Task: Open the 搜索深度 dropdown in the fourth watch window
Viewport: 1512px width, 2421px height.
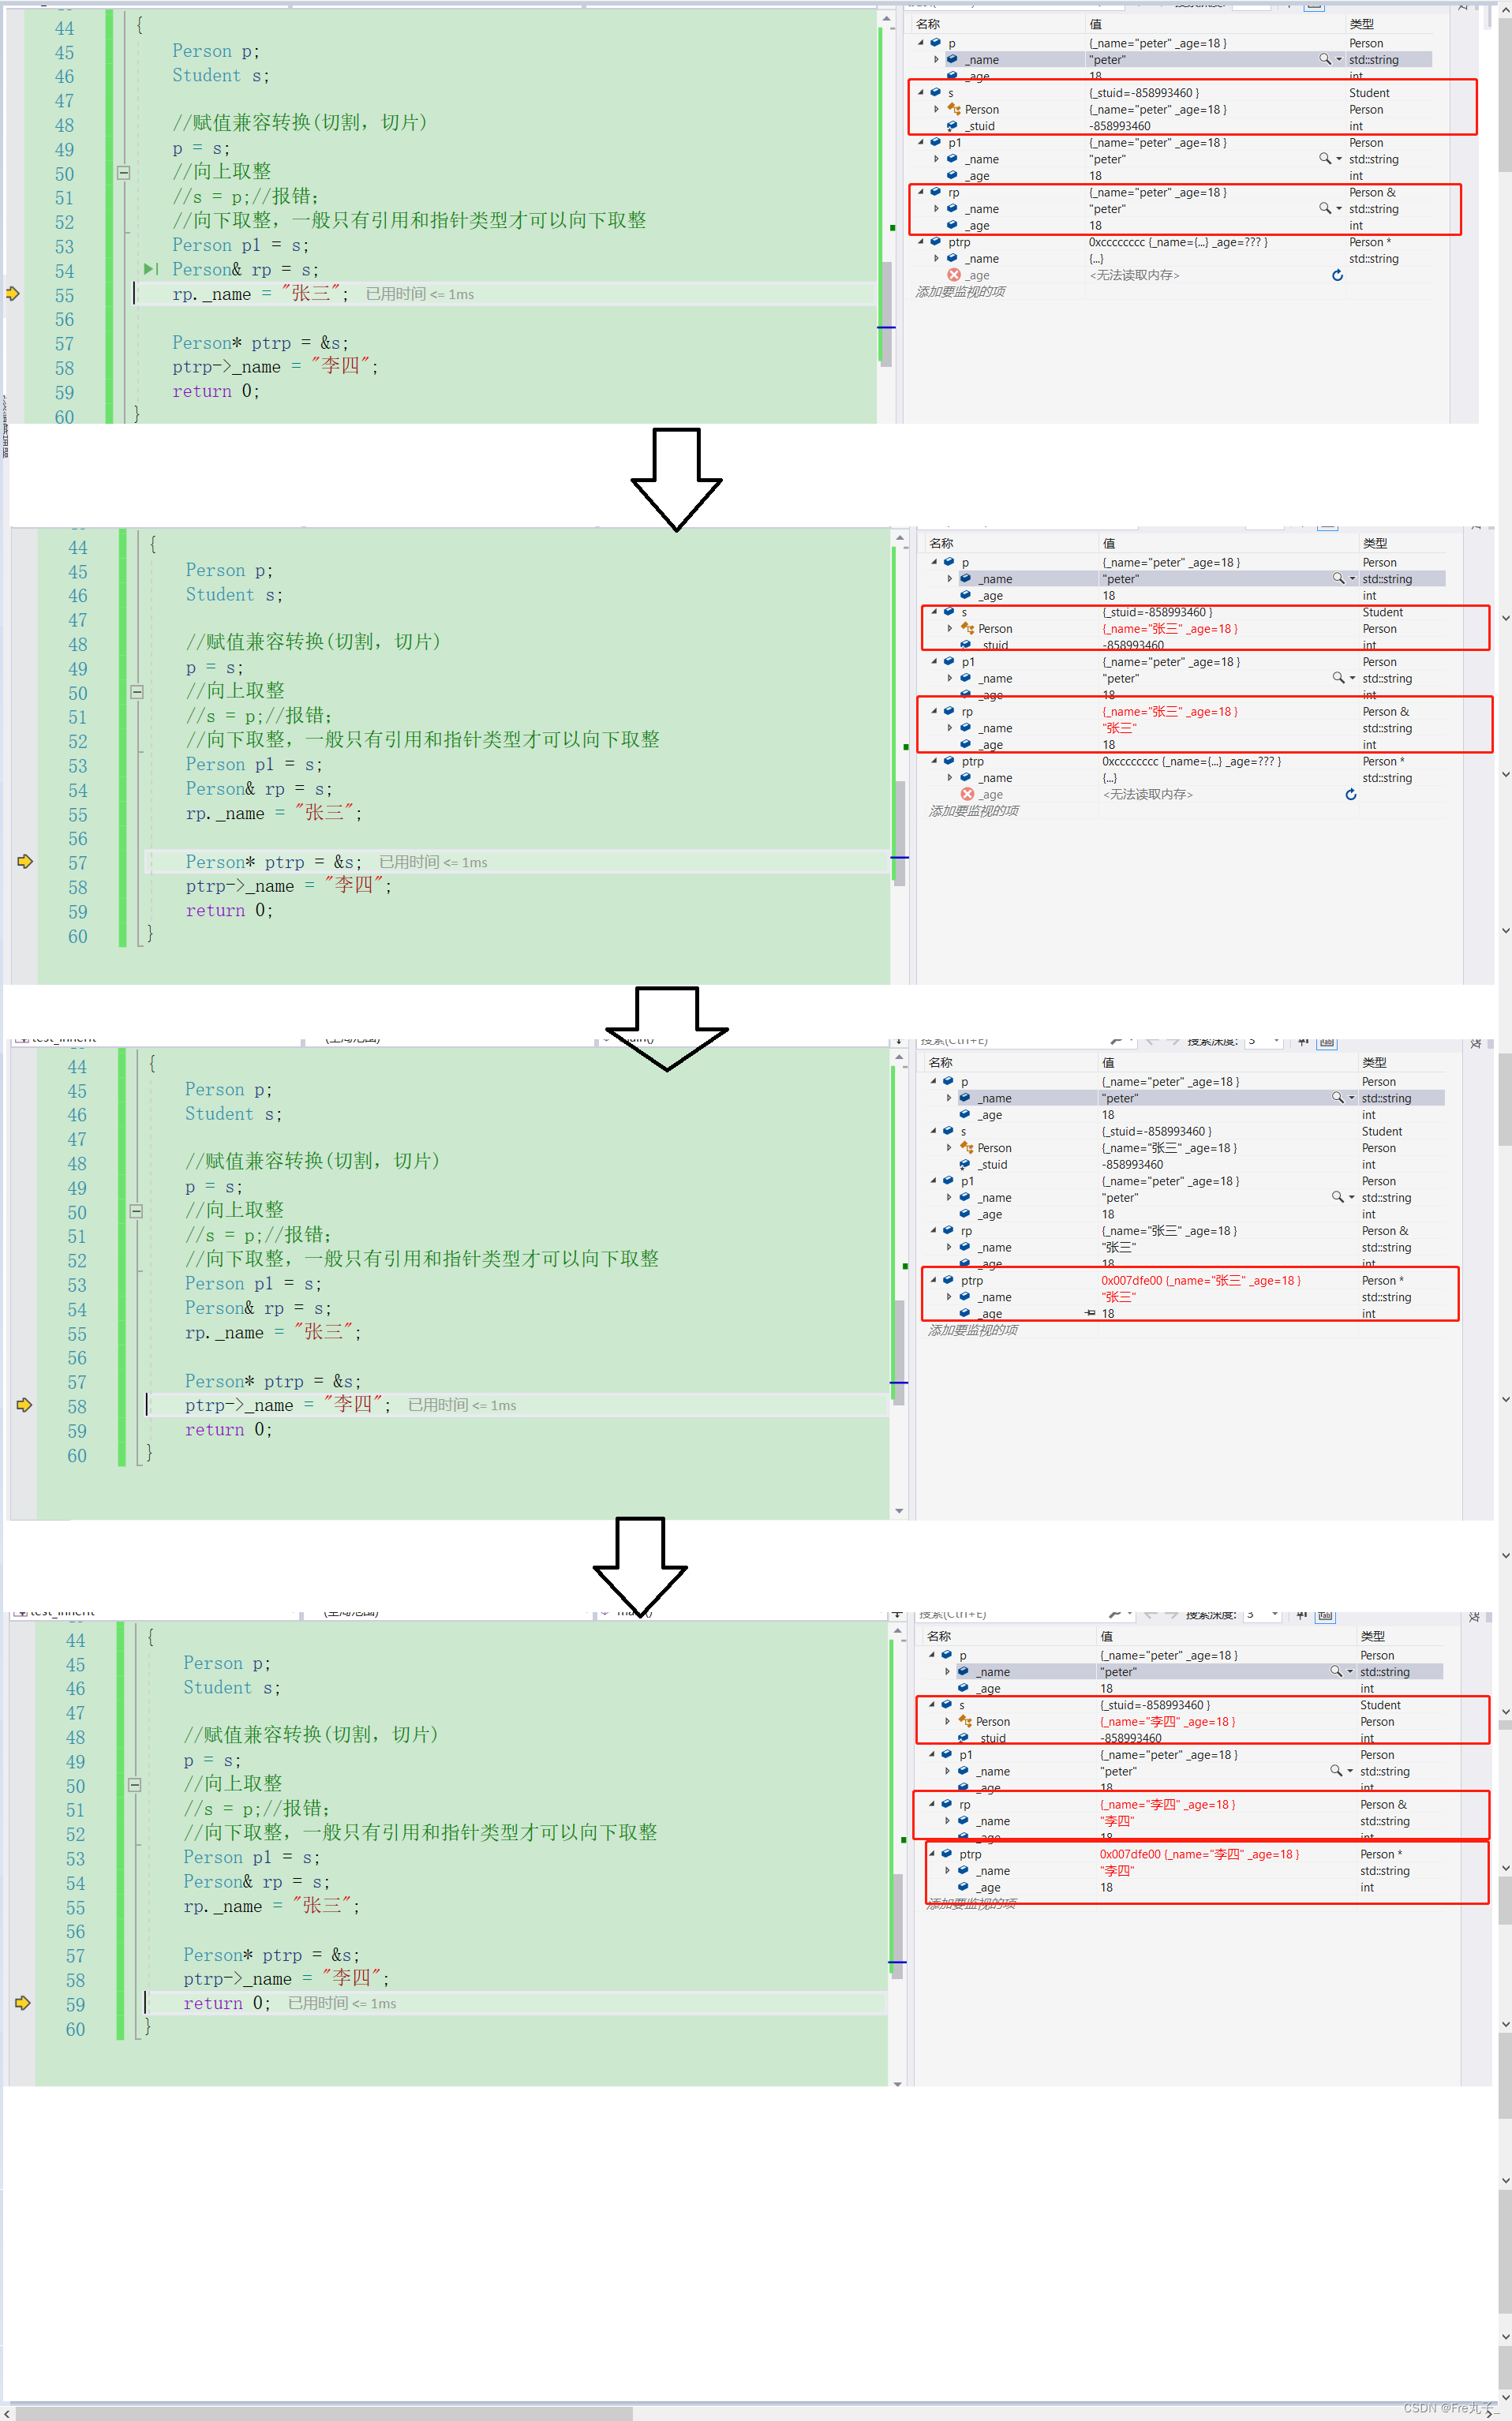Action: [x=1274, y=1614]
